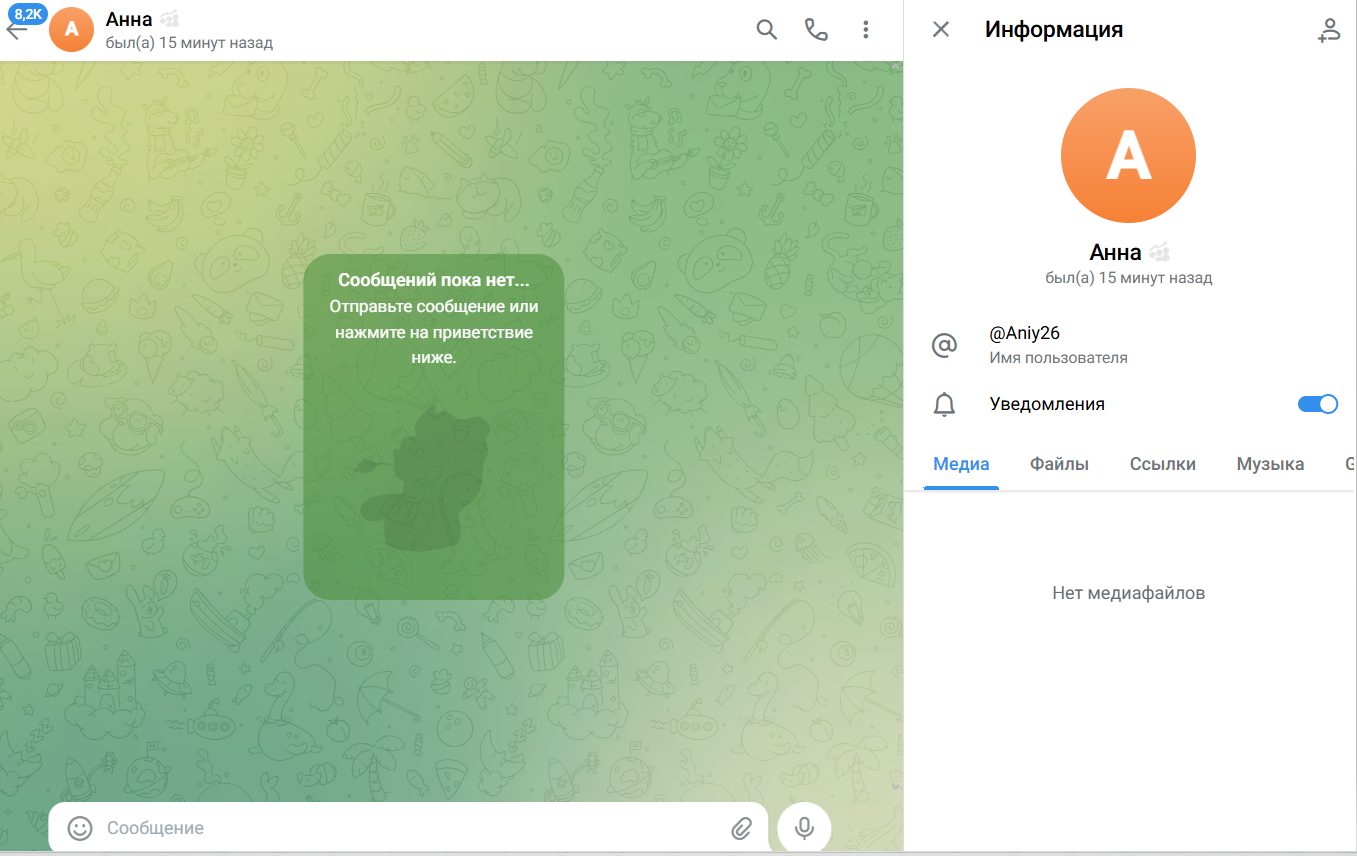Turn off the Уведомления switch
The image size is (1357, 856).
[x=1318, y=404]
